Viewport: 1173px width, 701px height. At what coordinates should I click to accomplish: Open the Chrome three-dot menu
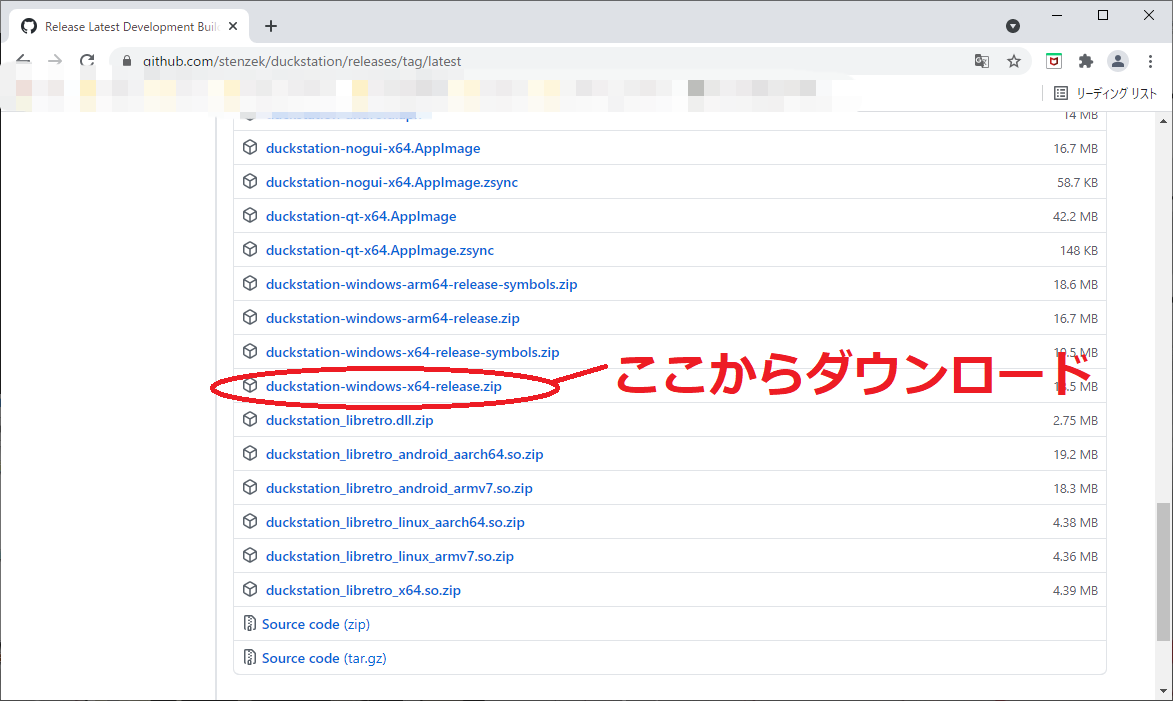click(1150, 61)
